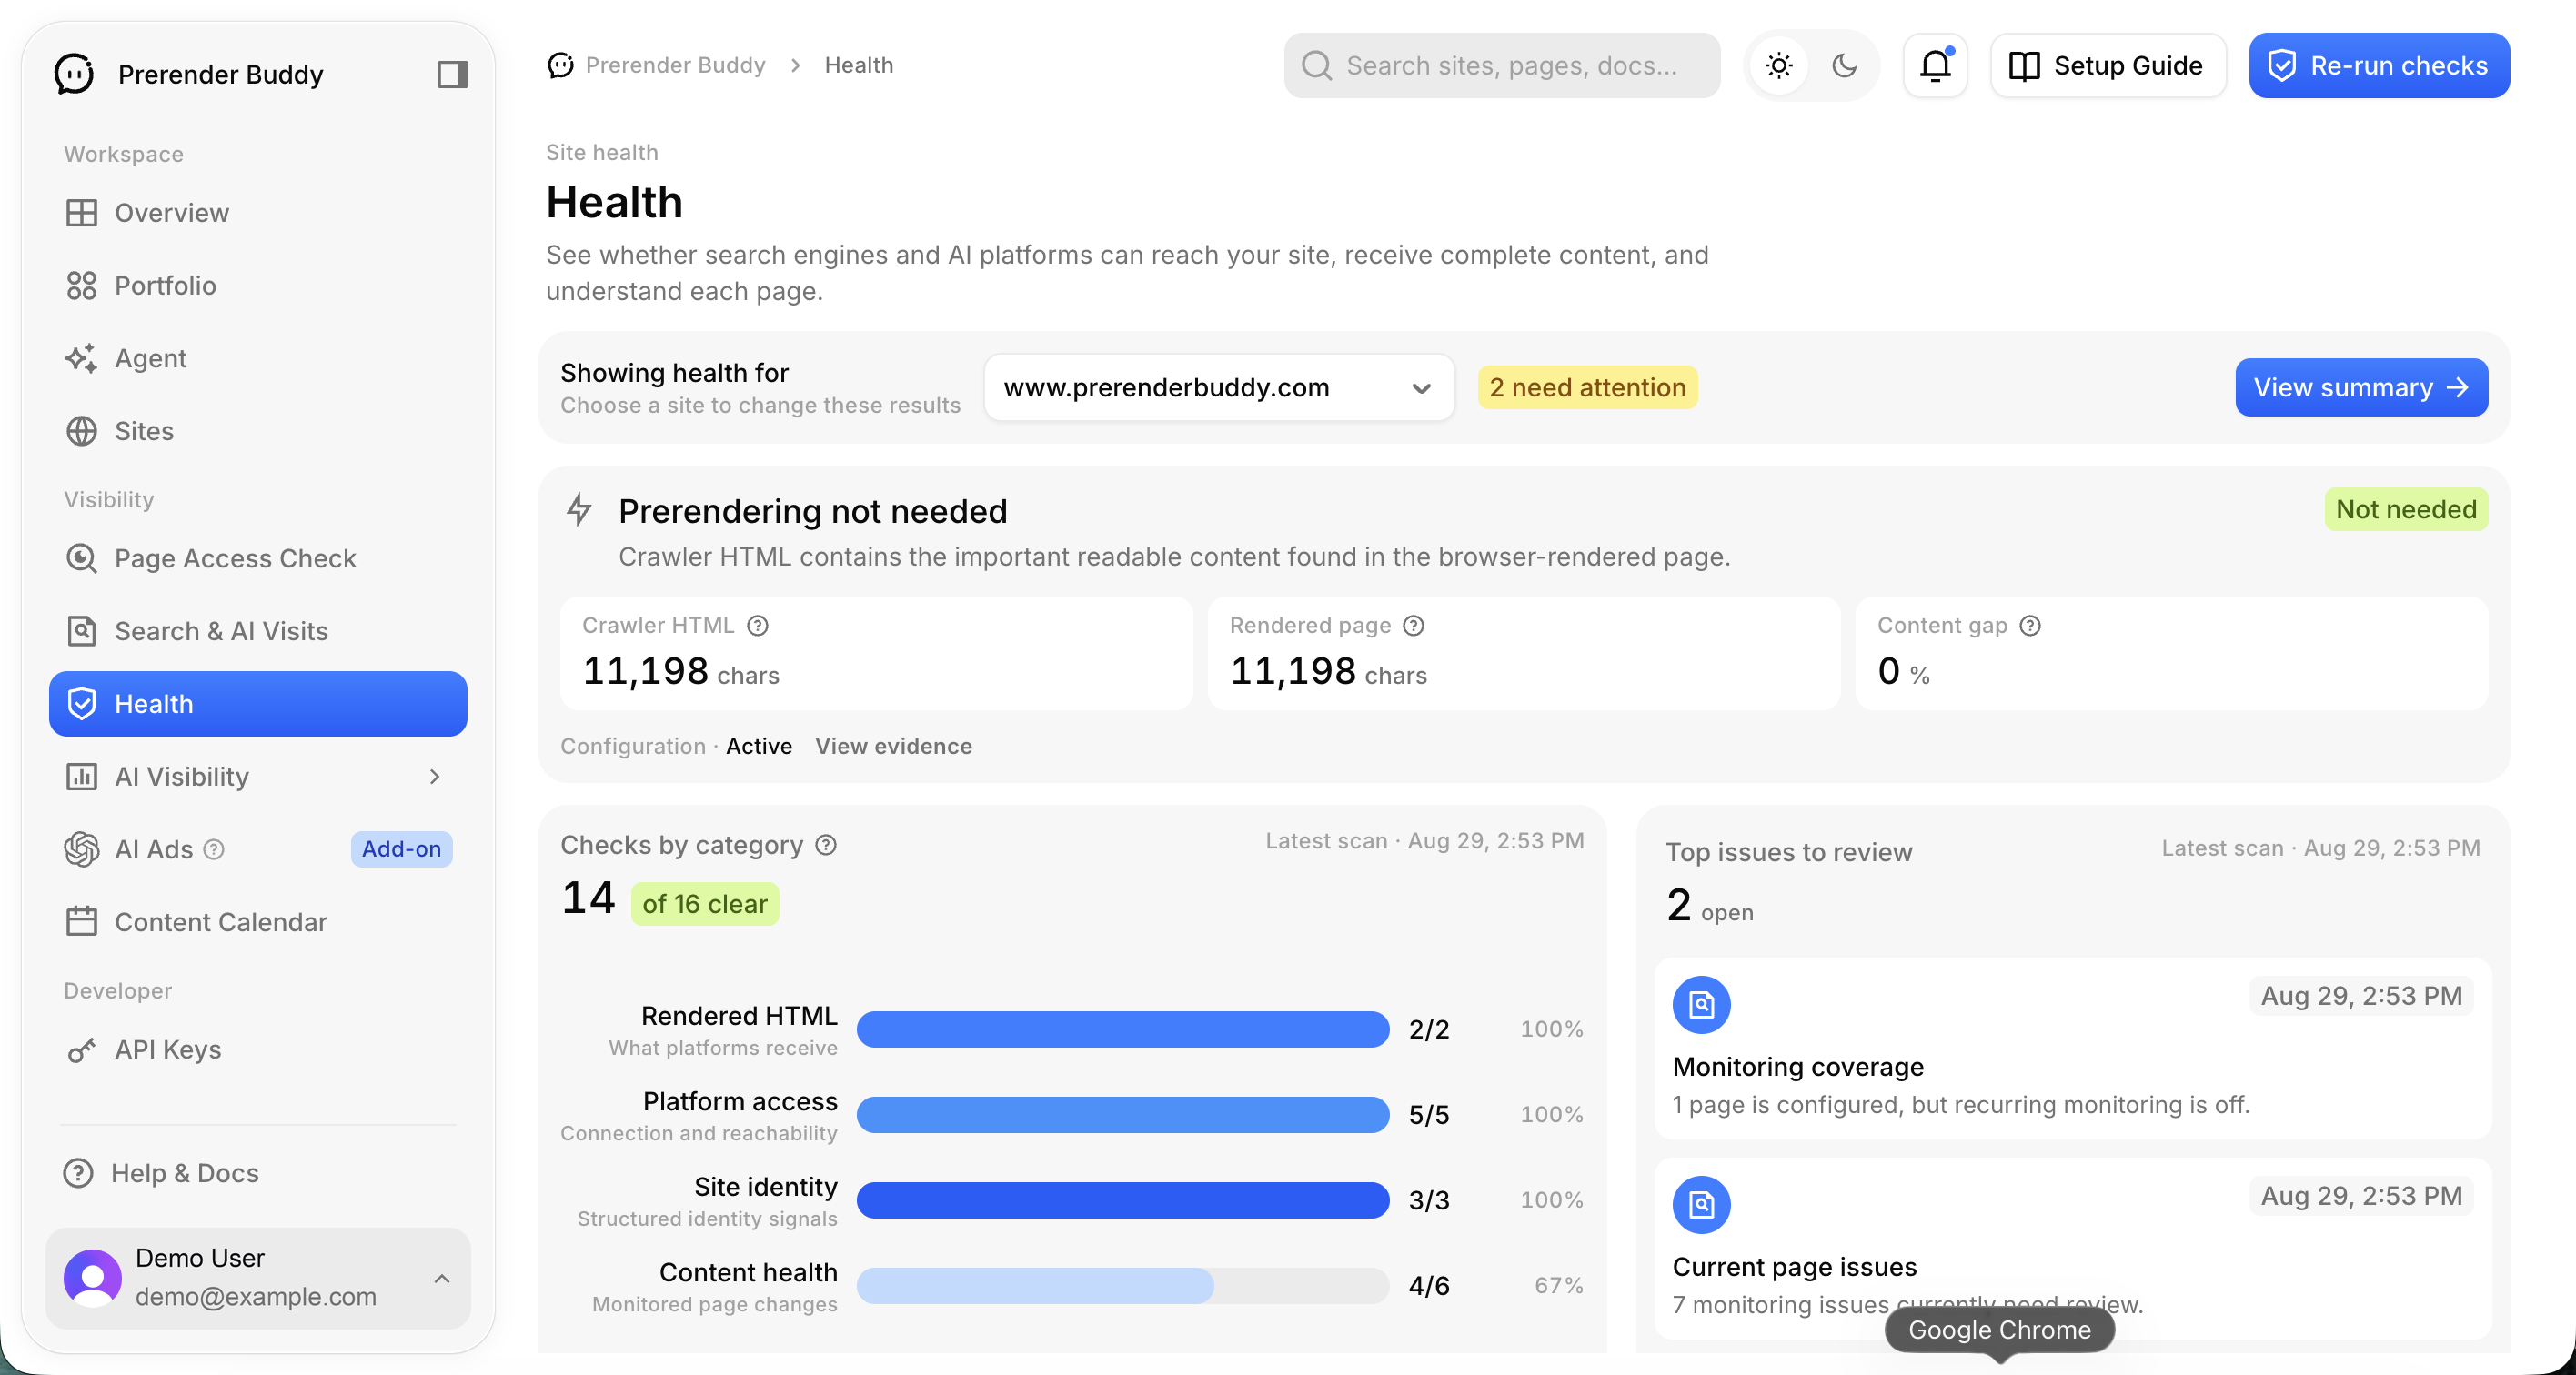The width and height of the screenshot is (2576, 1375).
Task: Select the Health sidebar item
Action: click(258, 704)
